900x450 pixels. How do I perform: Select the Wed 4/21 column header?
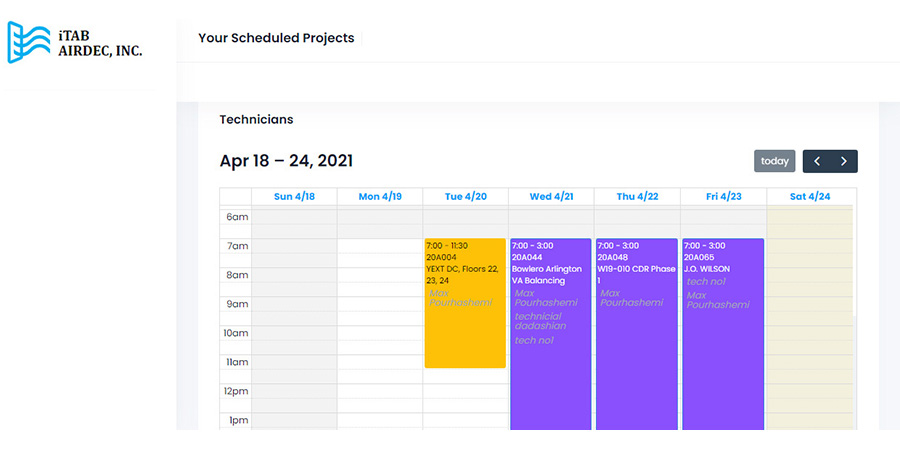coord(552,197)
